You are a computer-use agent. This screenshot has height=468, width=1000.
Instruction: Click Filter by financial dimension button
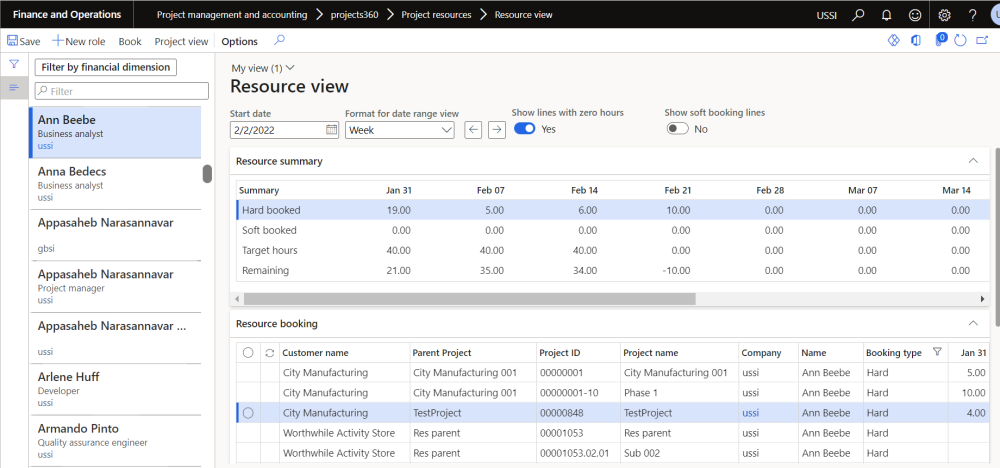(x=105, y=67)
